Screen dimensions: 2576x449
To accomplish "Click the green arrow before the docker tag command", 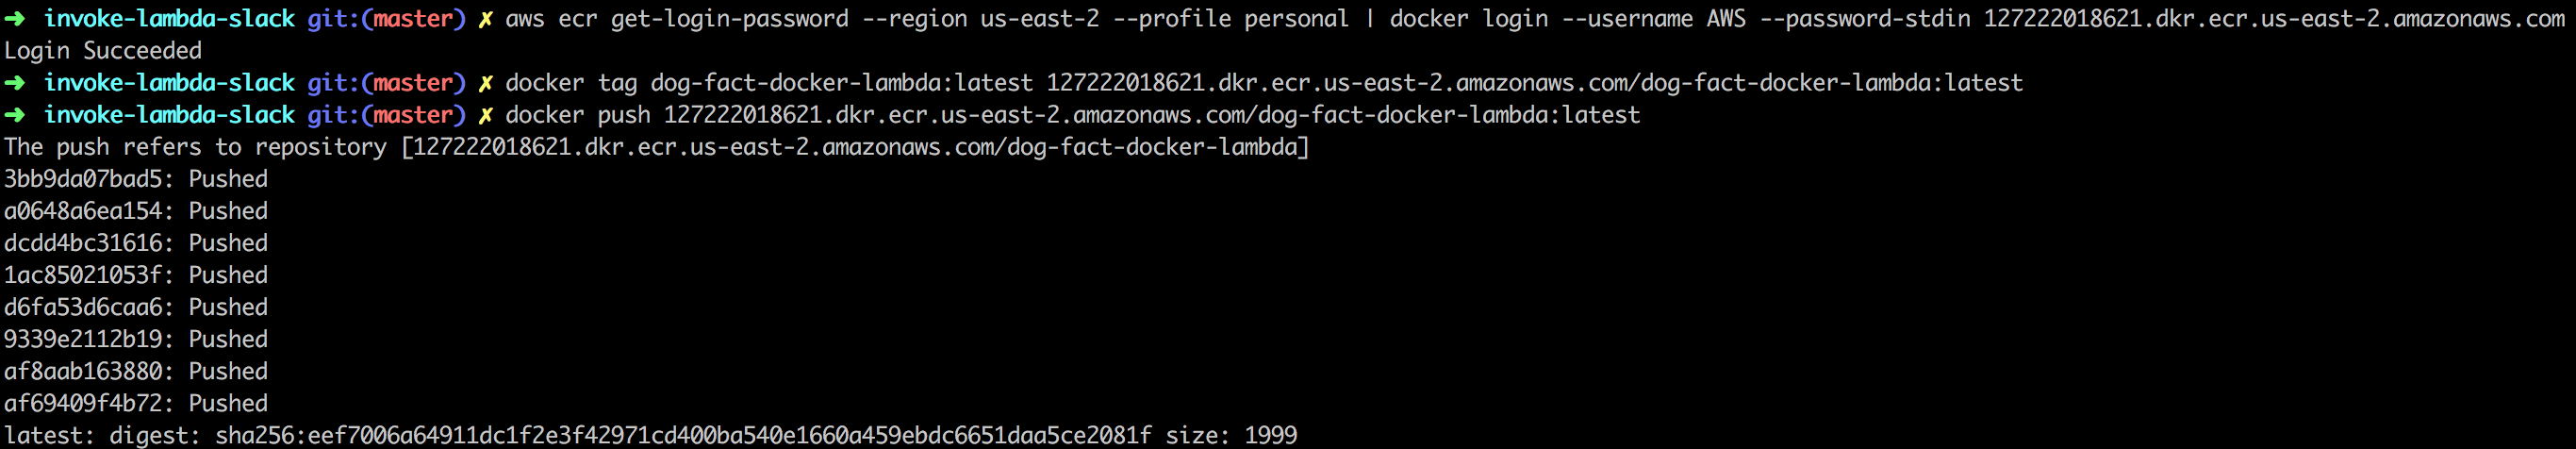I will tap(15, 83).
